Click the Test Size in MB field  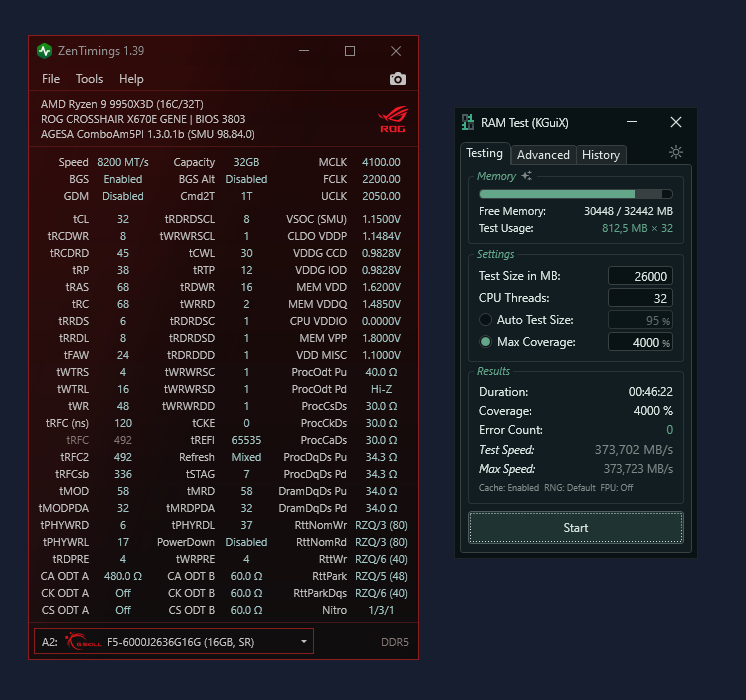(x=640, y=276)
